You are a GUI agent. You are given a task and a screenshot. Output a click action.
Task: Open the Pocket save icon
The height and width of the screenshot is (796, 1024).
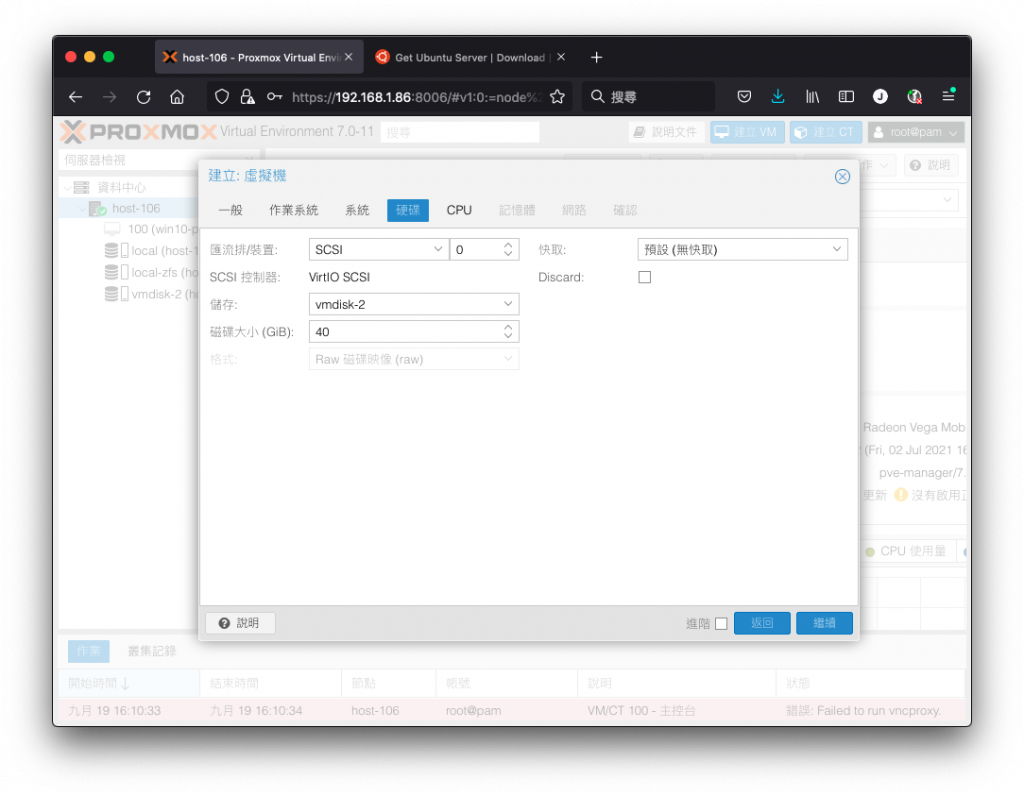pos(744,97)
